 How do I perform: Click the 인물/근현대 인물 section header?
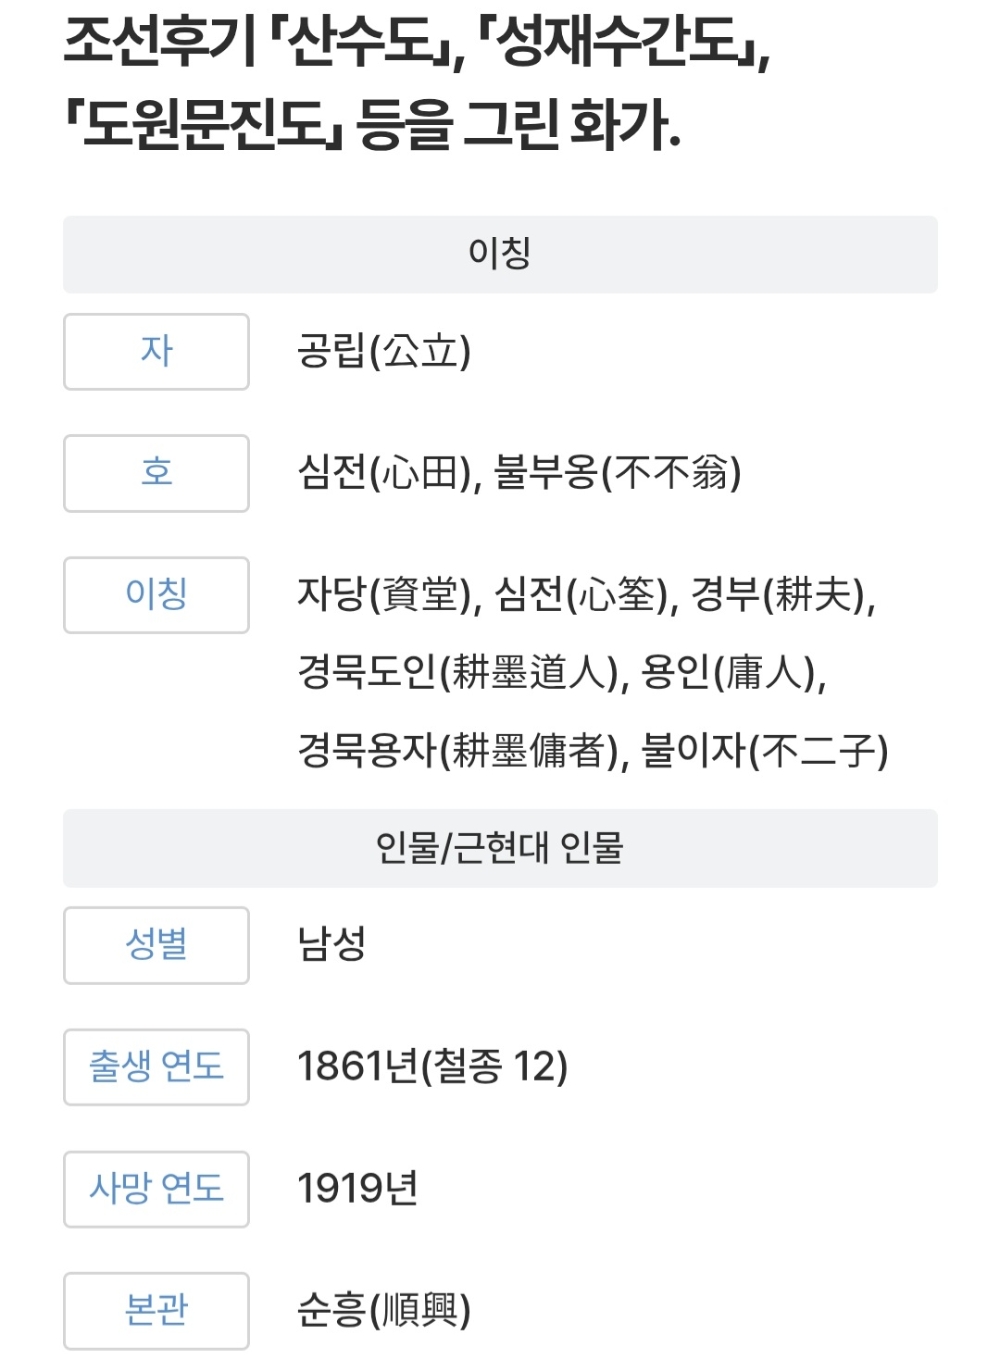pyautogui.click(x=500, y=848)
